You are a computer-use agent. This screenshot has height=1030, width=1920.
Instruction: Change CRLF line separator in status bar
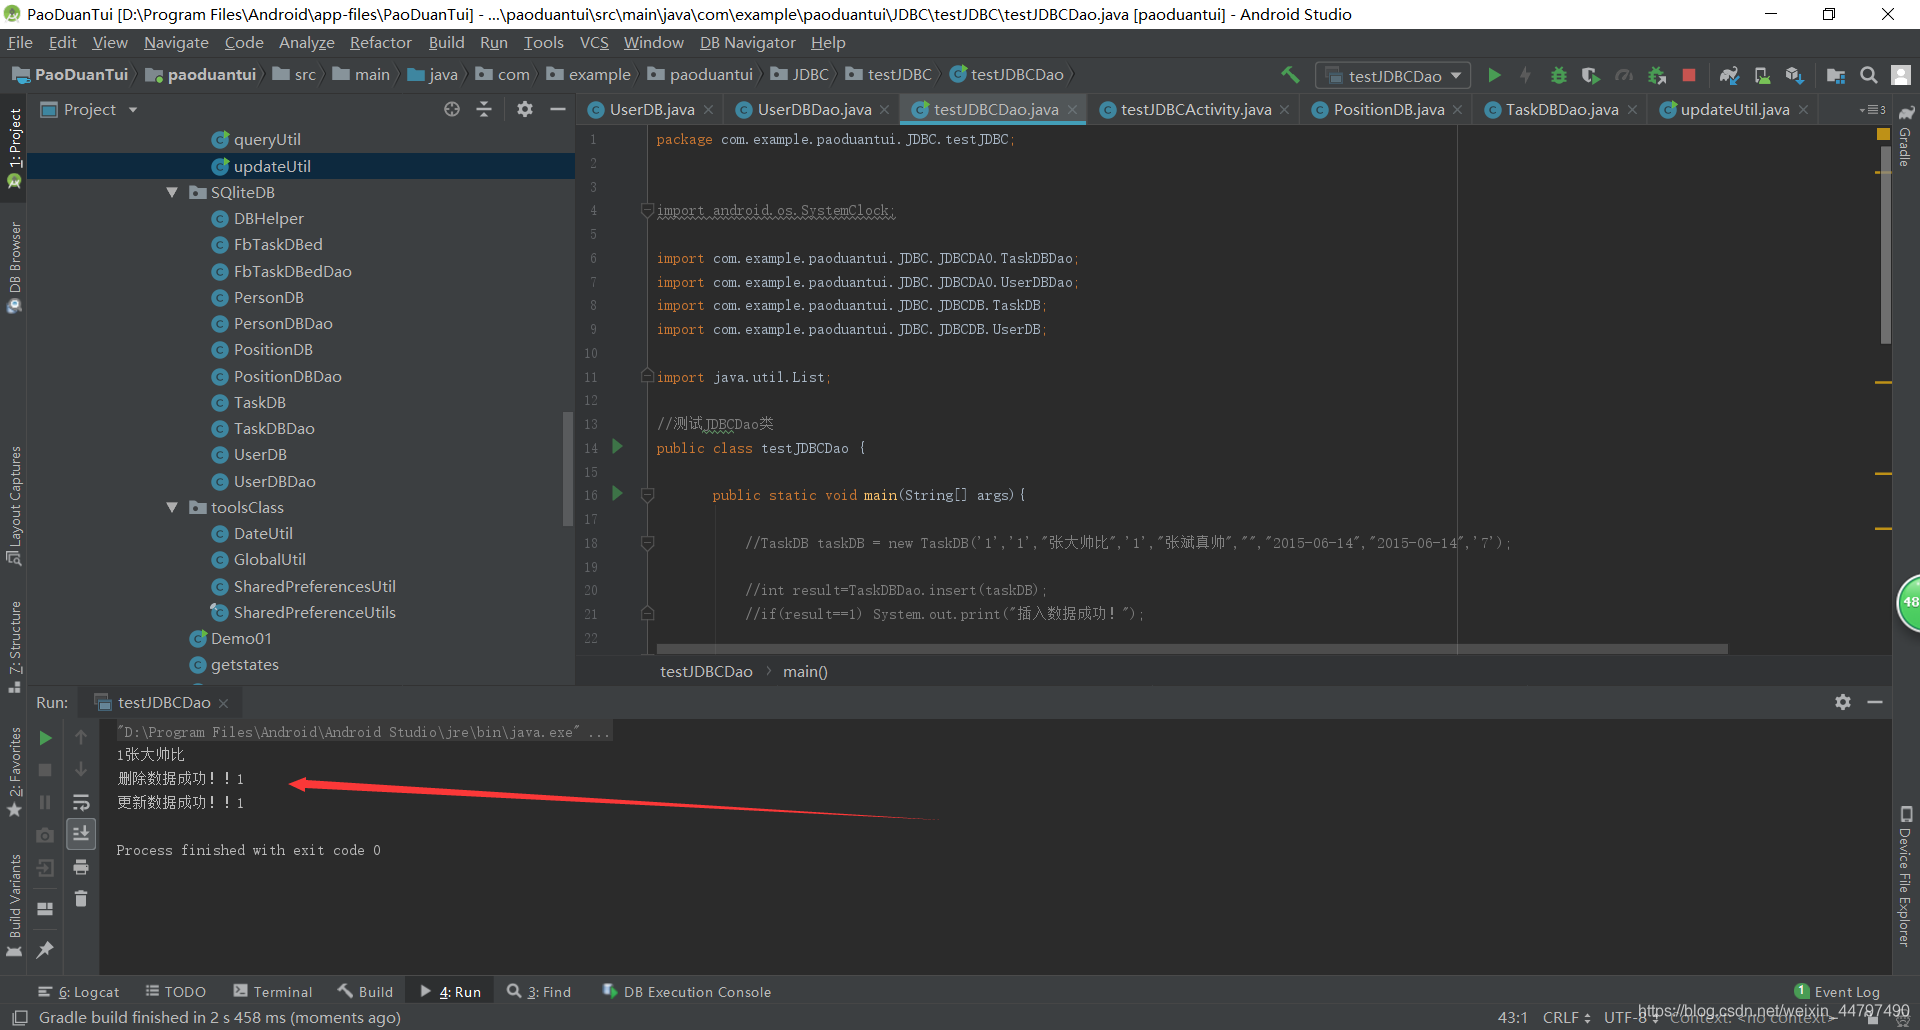tap(1566, 1017)
